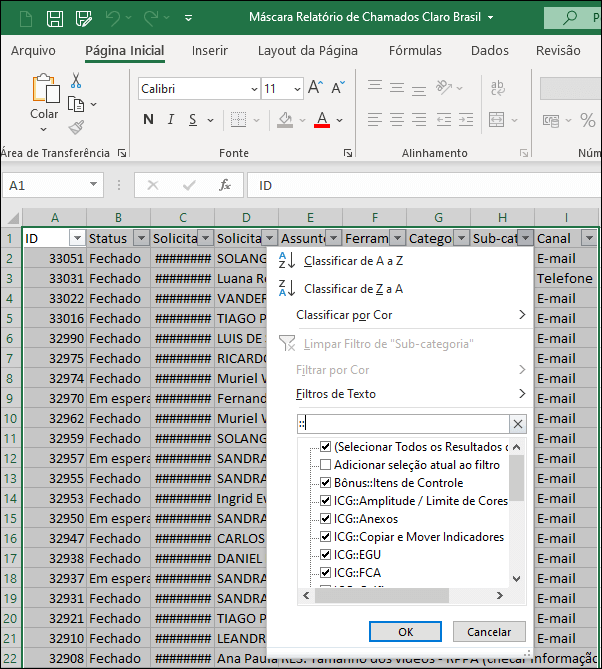Decrease font size with small A icon
602x669 pixels.
coord(337,87)
